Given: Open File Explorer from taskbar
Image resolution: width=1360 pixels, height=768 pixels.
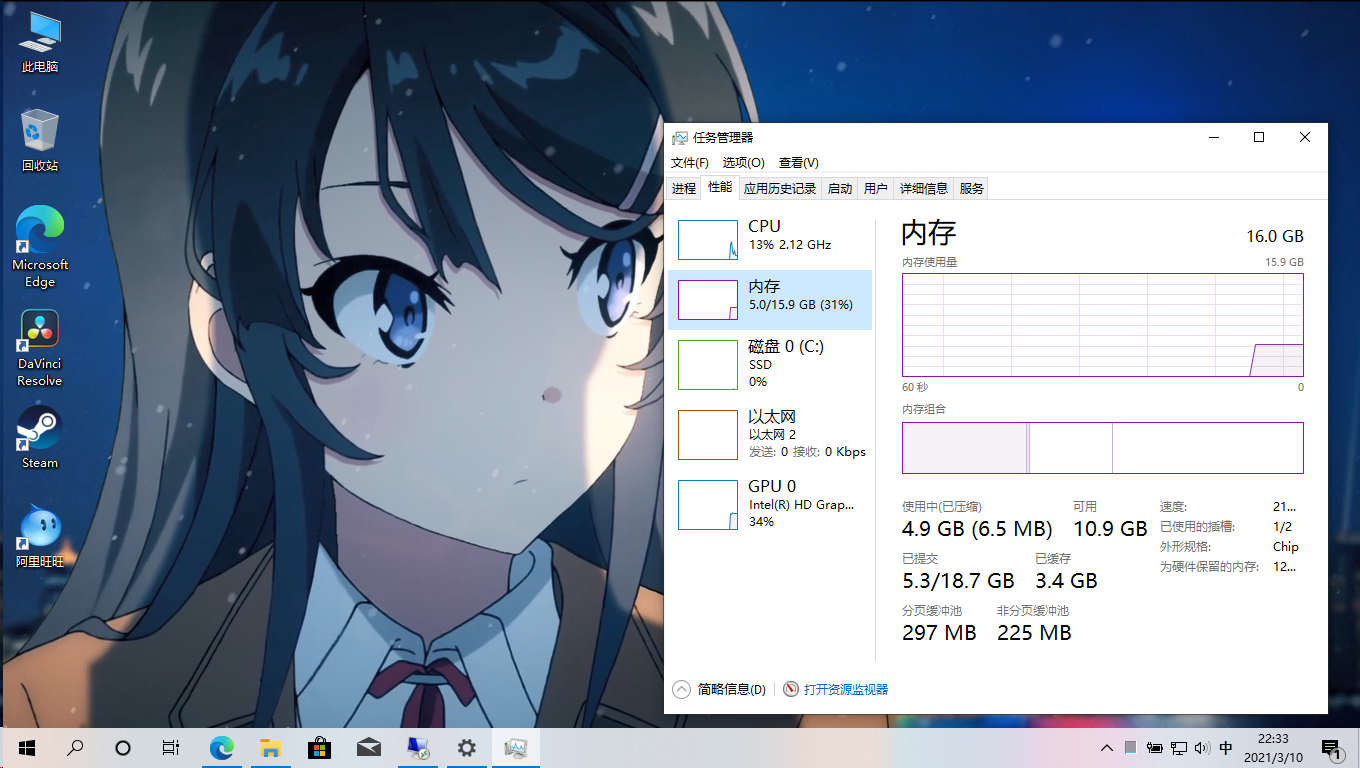Looking at the screenshot, I should point(270,747).
